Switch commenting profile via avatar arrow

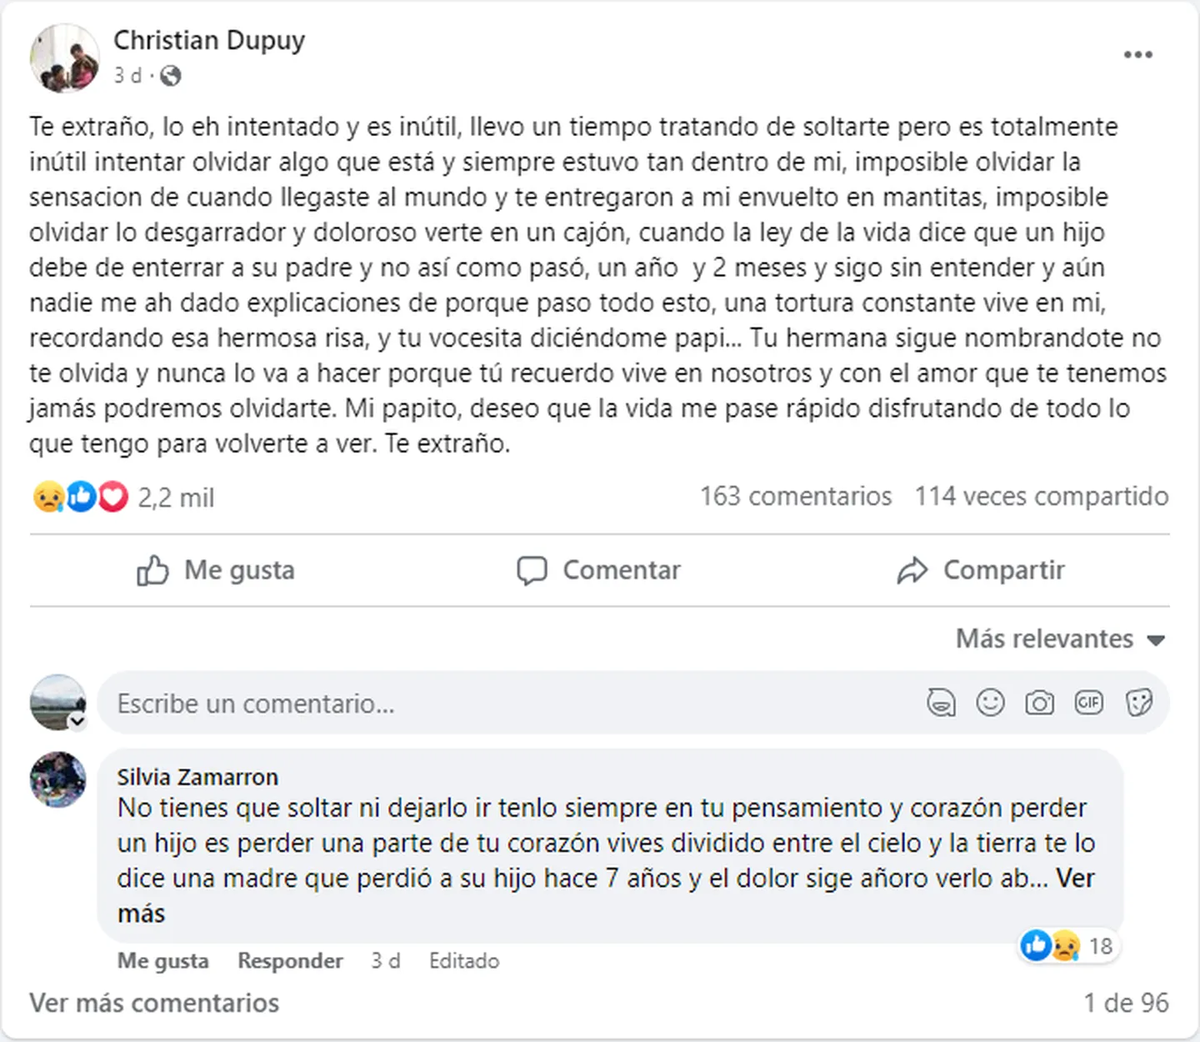point(77,721)
